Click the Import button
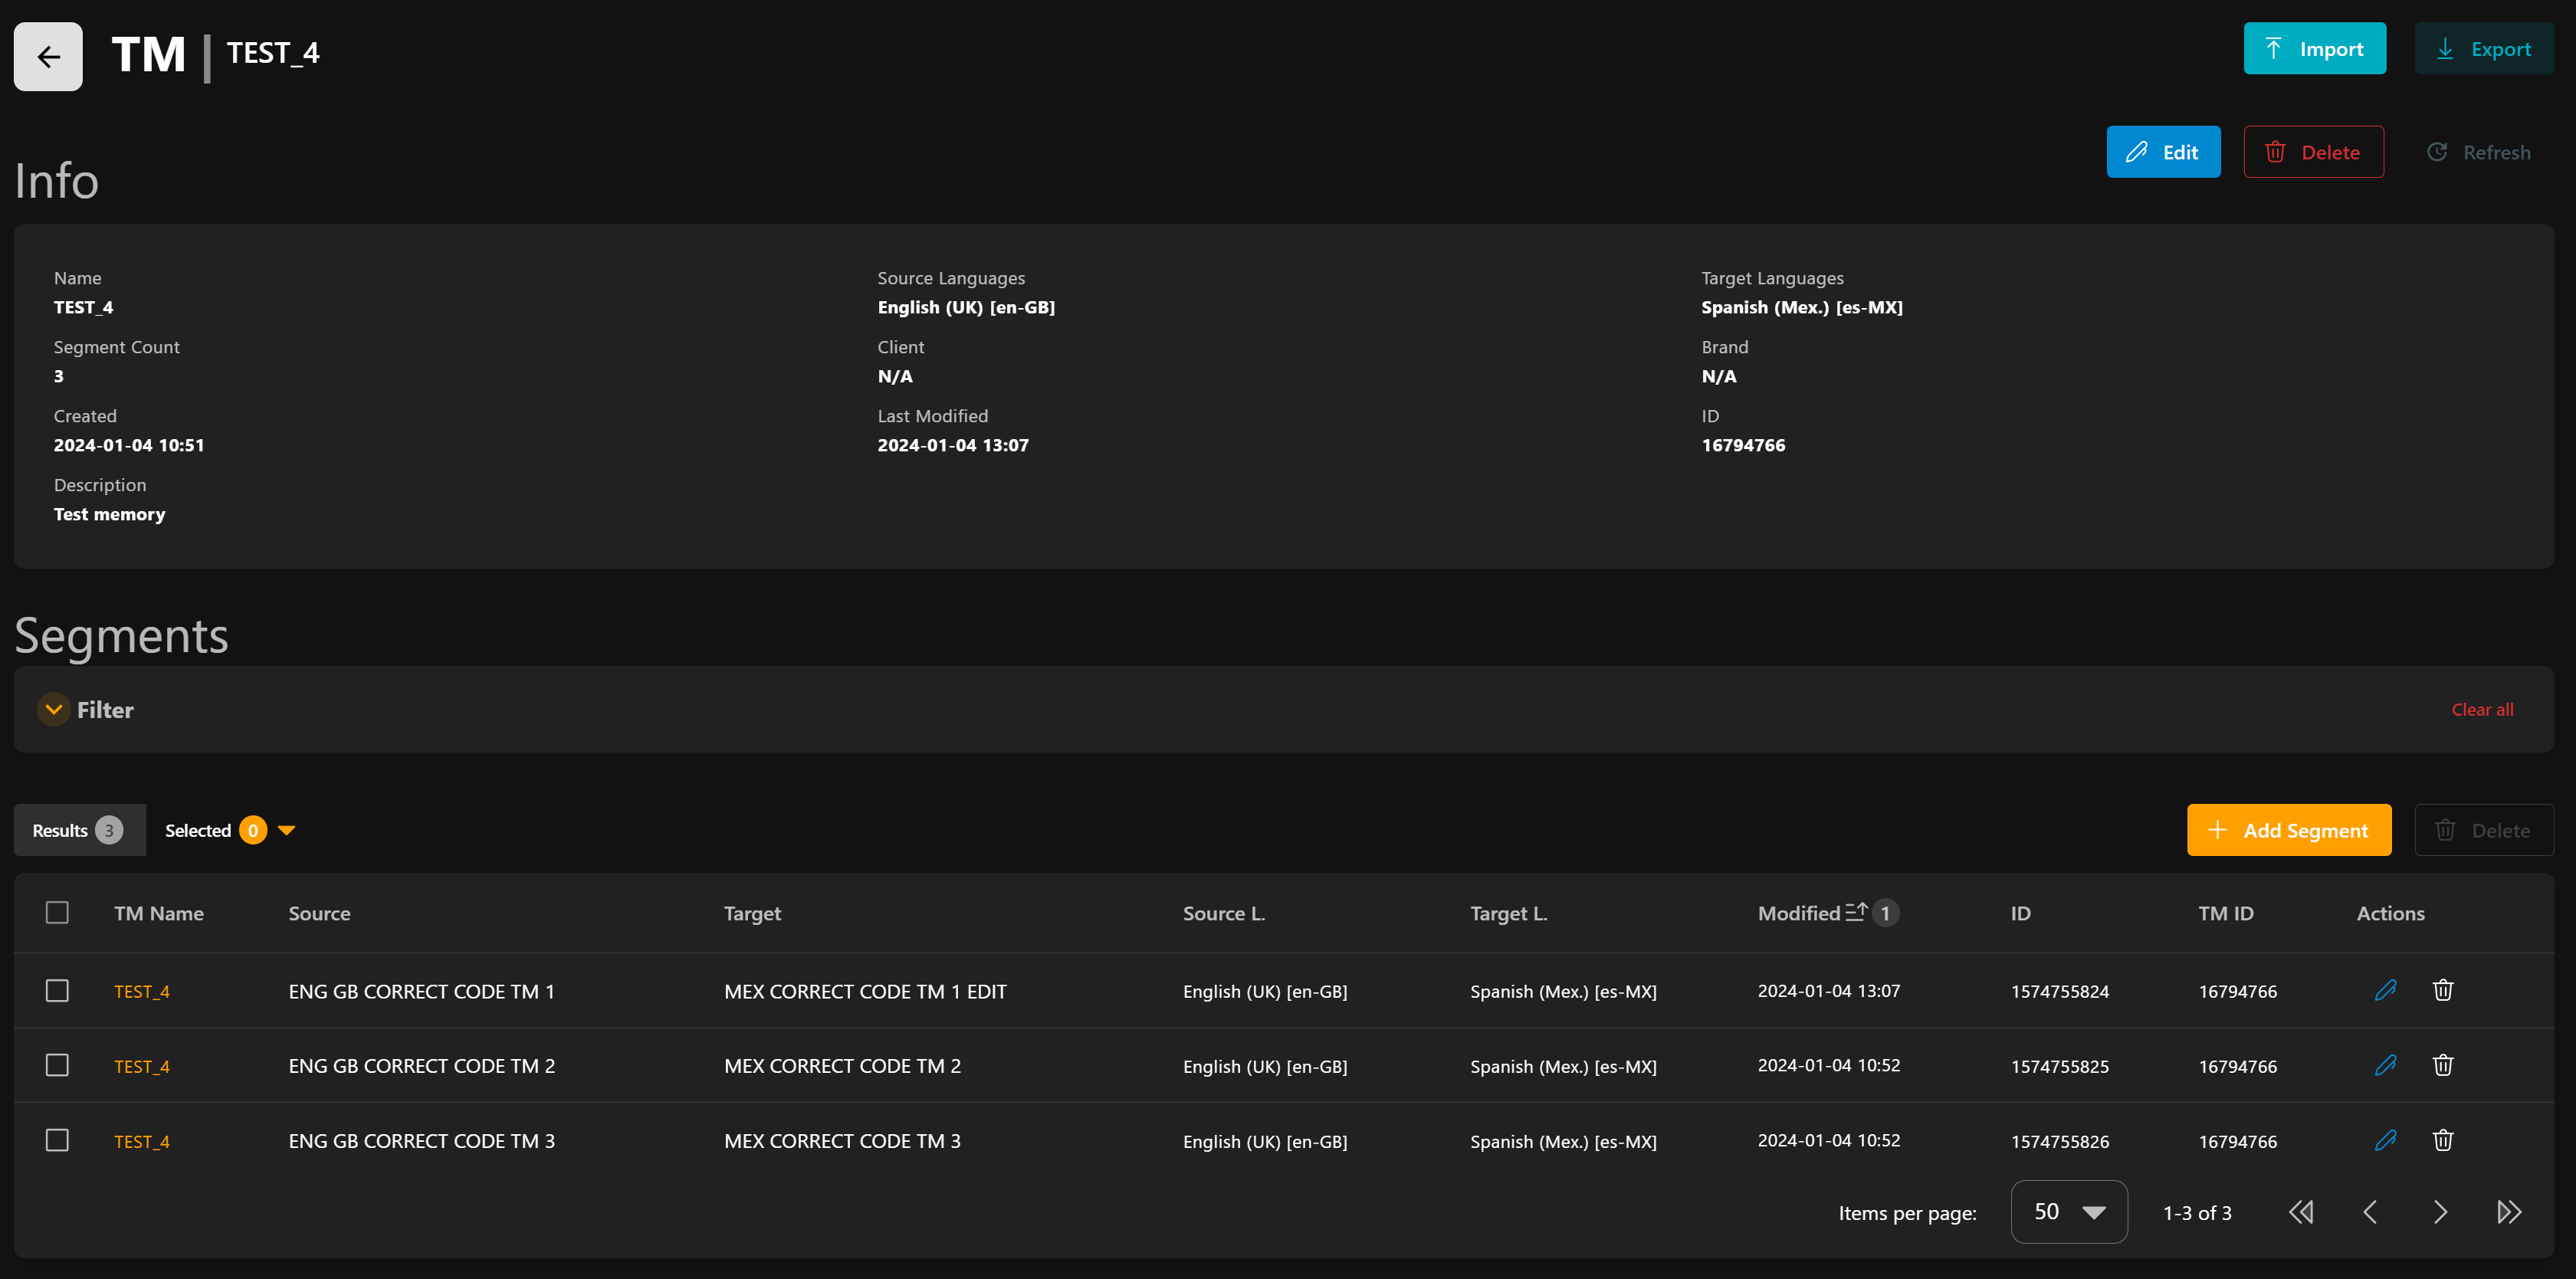The image size is (2576, 1279). (x=2313, y=49)
